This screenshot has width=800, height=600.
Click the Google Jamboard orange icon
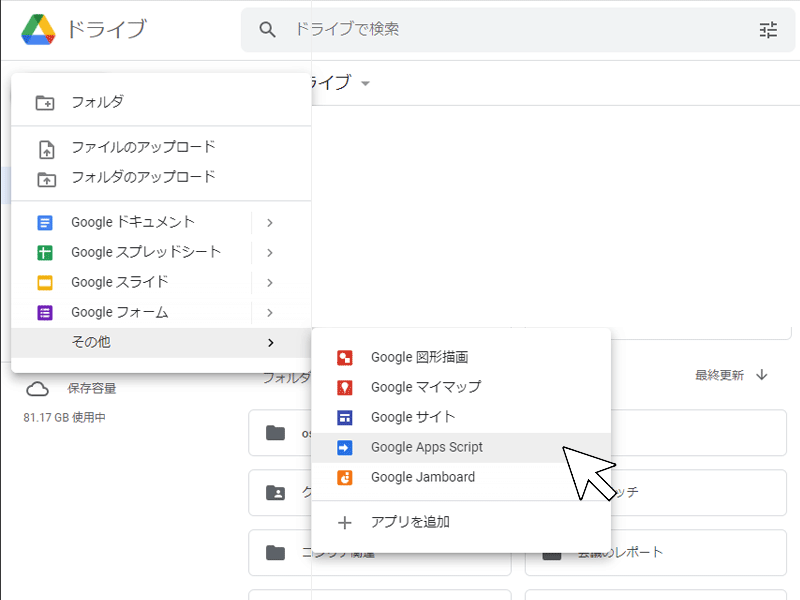pos(345,478)
